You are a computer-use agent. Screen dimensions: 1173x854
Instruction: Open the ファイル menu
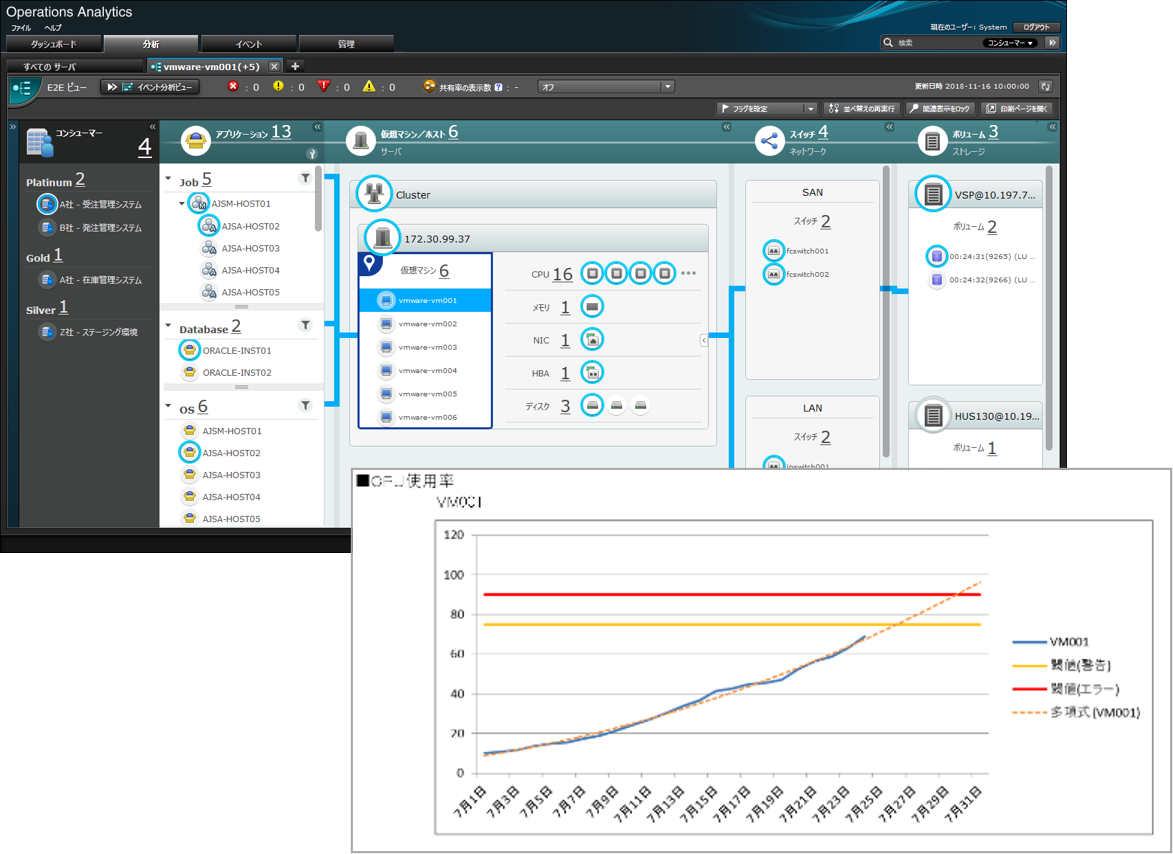tap(21, 28)
